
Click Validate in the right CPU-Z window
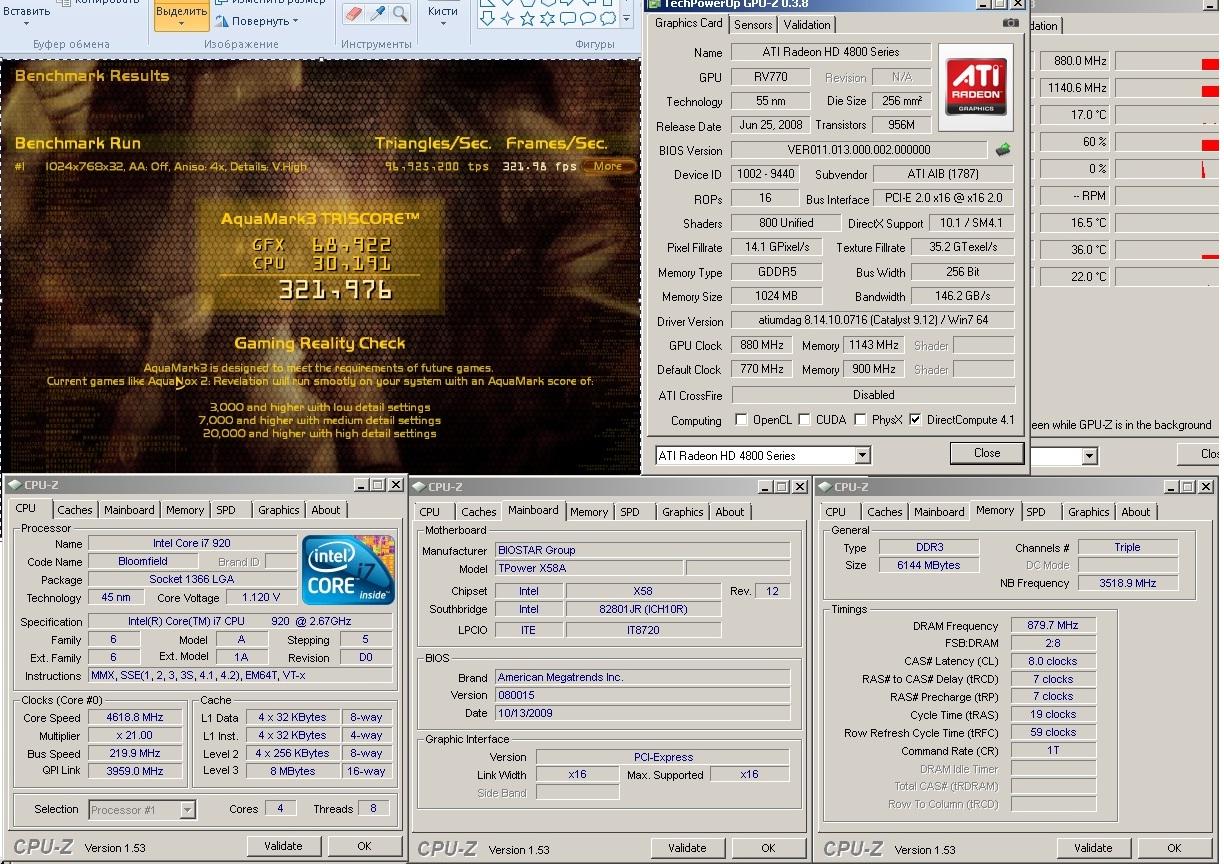pos(1093,848)
